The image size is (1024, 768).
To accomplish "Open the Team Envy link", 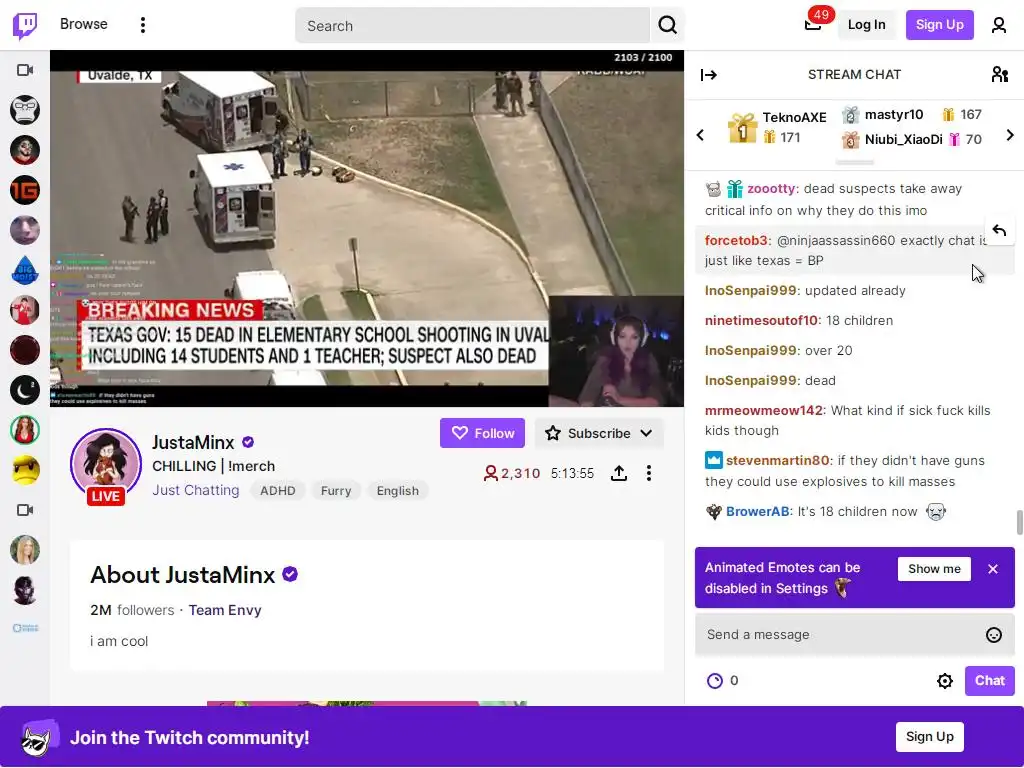I will 225,610.
